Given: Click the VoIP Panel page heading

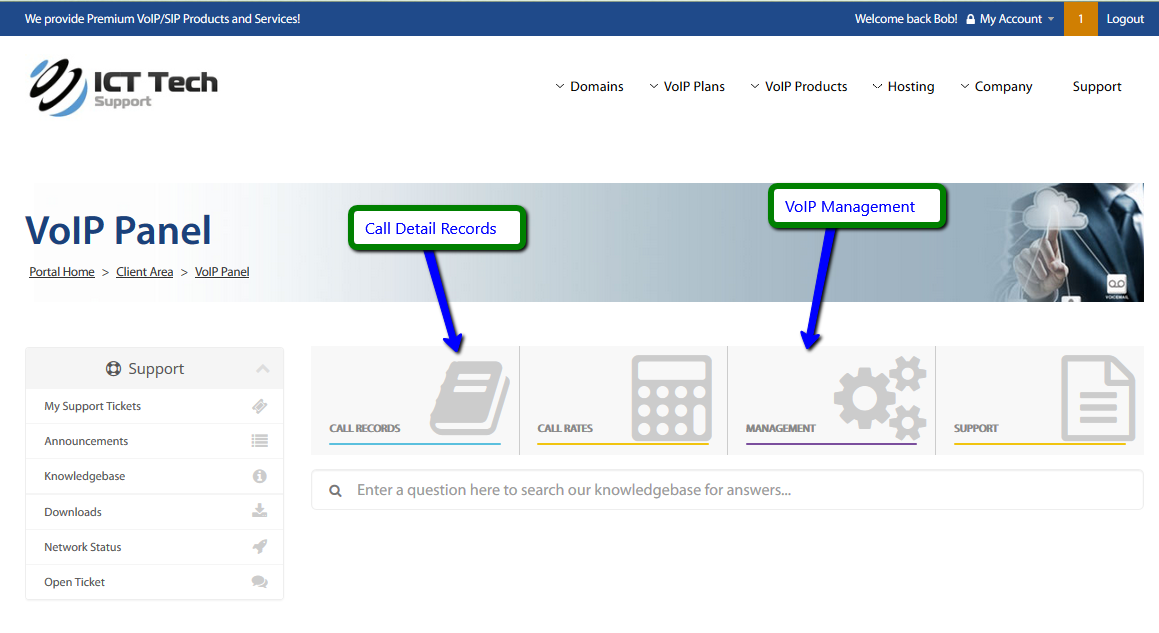Looking at the screenshot, I should [x=118, y=230].
